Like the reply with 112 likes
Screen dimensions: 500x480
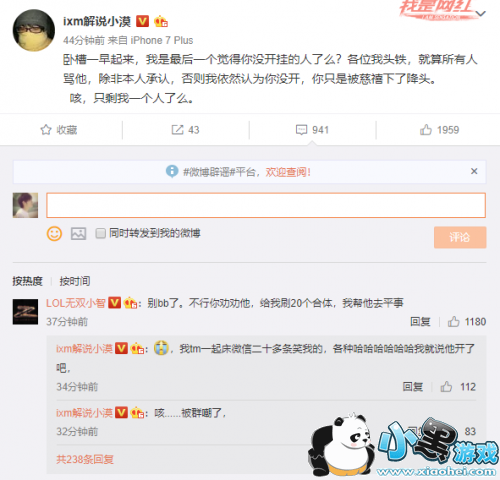tap(446, 387)
